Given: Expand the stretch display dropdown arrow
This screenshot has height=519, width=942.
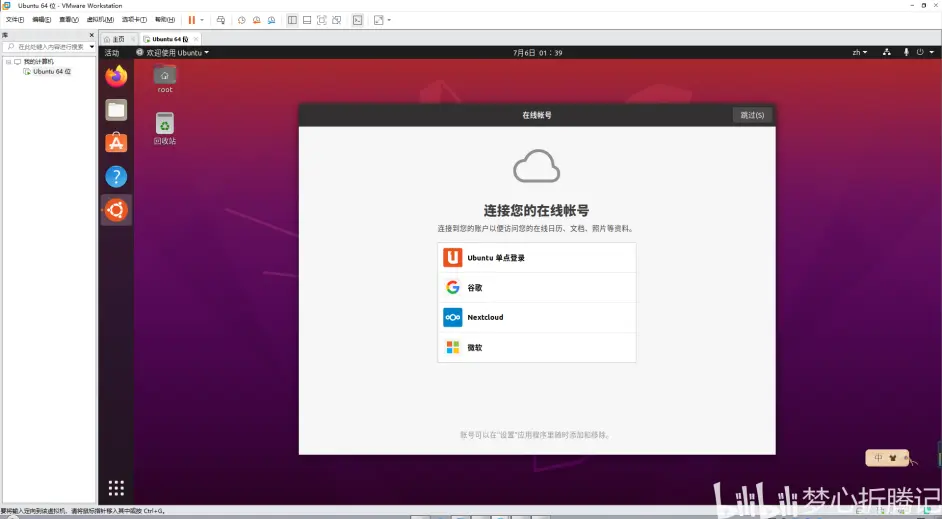Looking at the screenshot, I should pos(389,20).
